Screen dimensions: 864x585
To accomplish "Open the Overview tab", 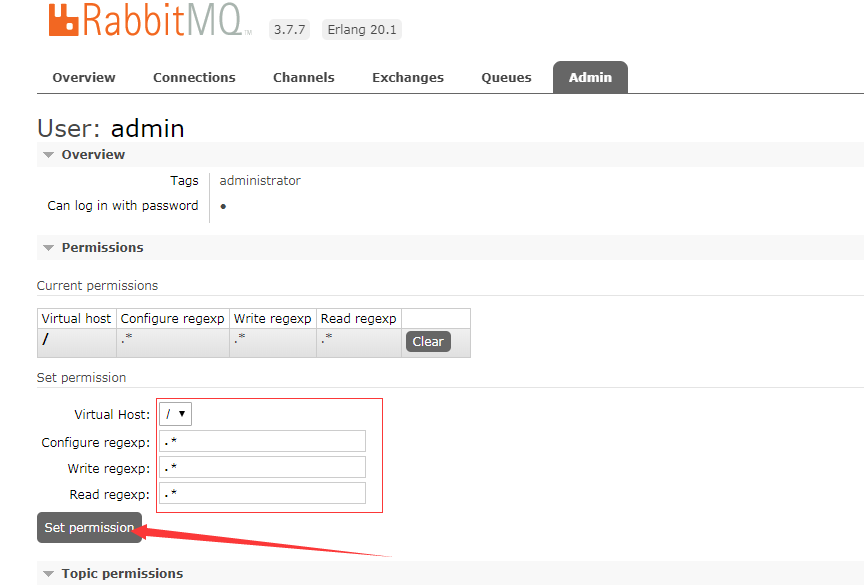I will (x=84, y=78).
